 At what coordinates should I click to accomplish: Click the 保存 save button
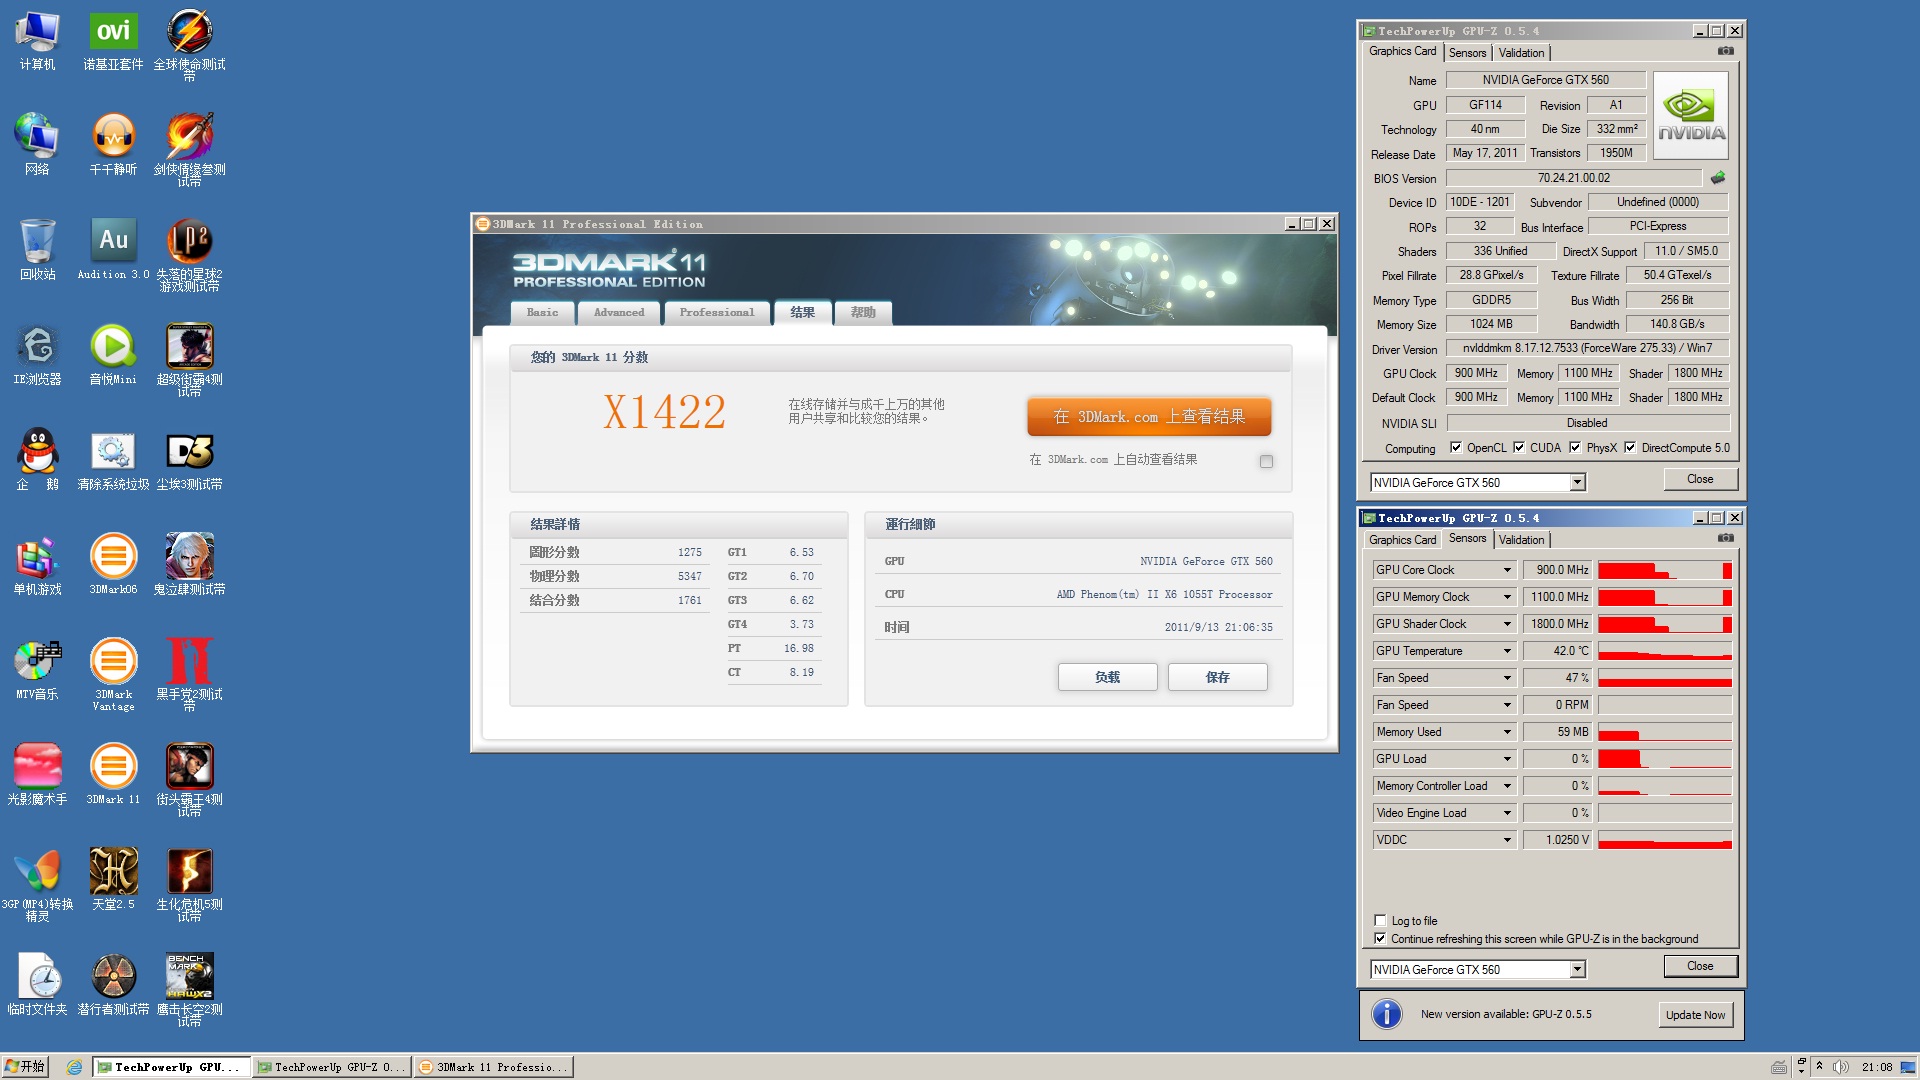click(1217, 677)
